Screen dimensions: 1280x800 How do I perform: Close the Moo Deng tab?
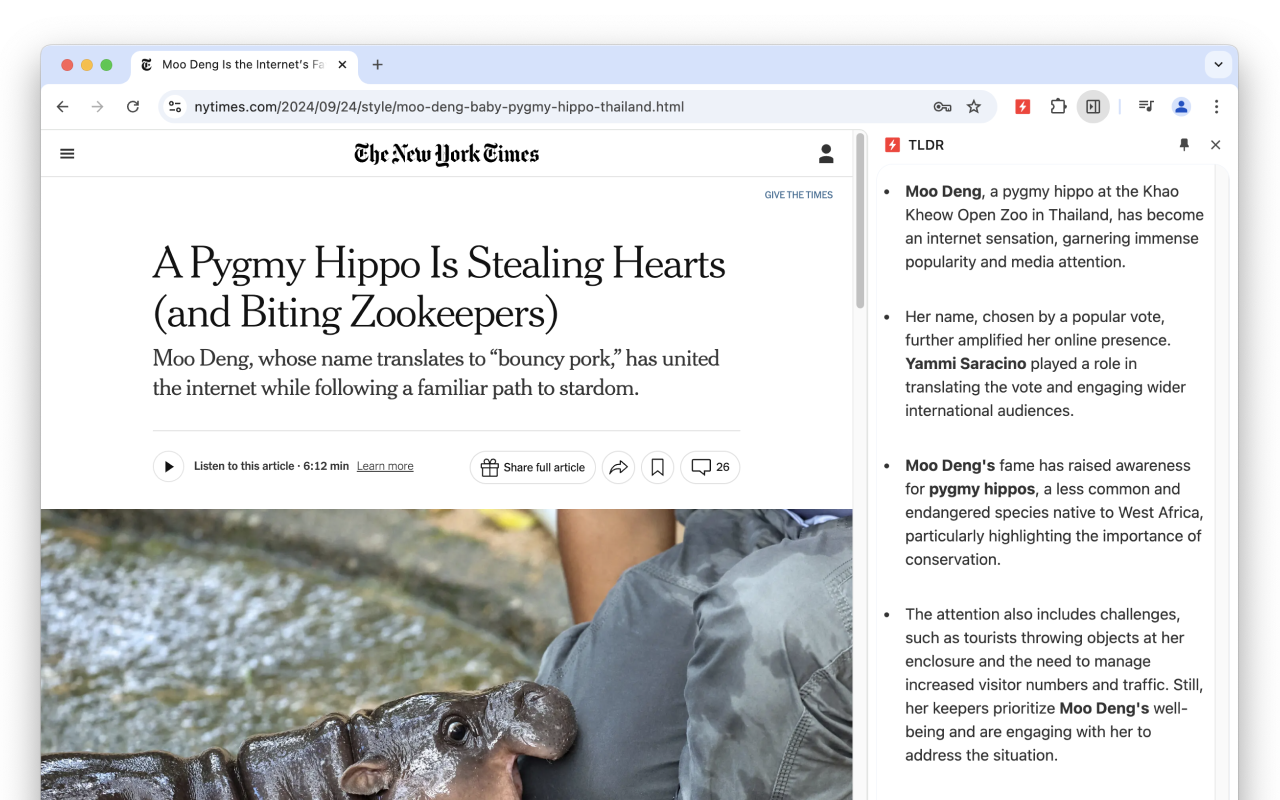pos(342,65)
